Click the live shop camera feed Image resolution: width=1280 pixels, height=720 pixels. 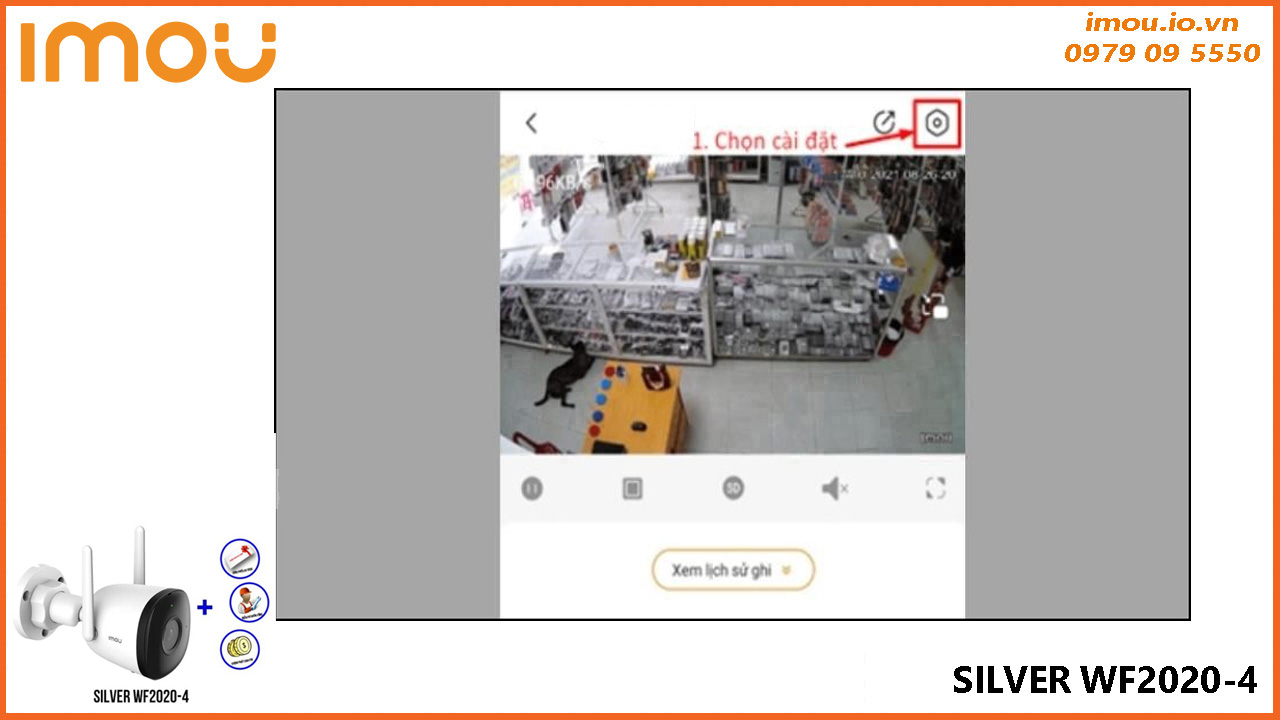(732, 304)
